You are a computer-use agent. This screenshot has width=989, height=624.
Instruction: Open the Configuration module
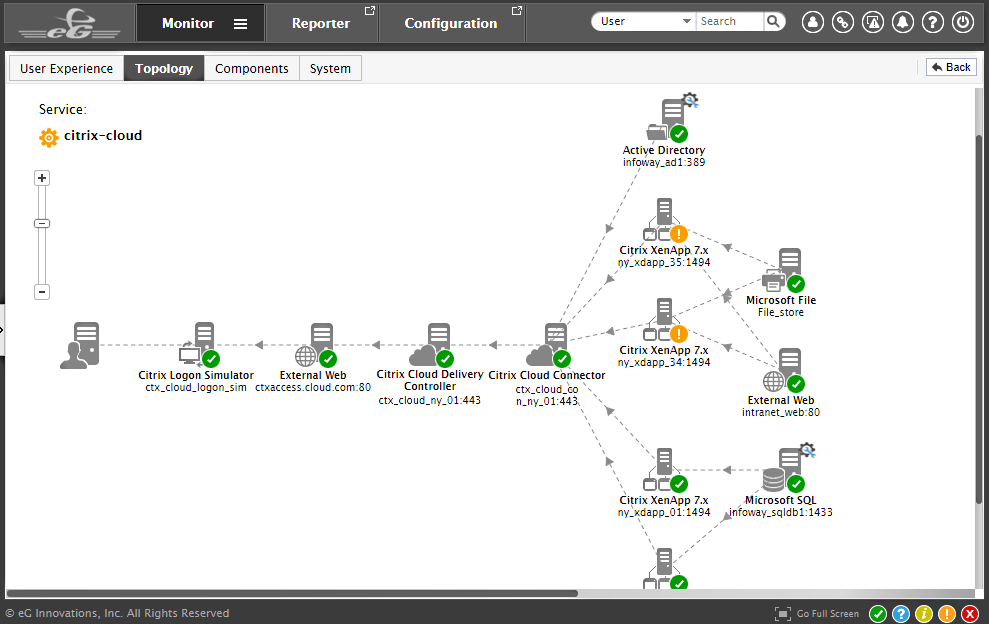coord(450,23)
